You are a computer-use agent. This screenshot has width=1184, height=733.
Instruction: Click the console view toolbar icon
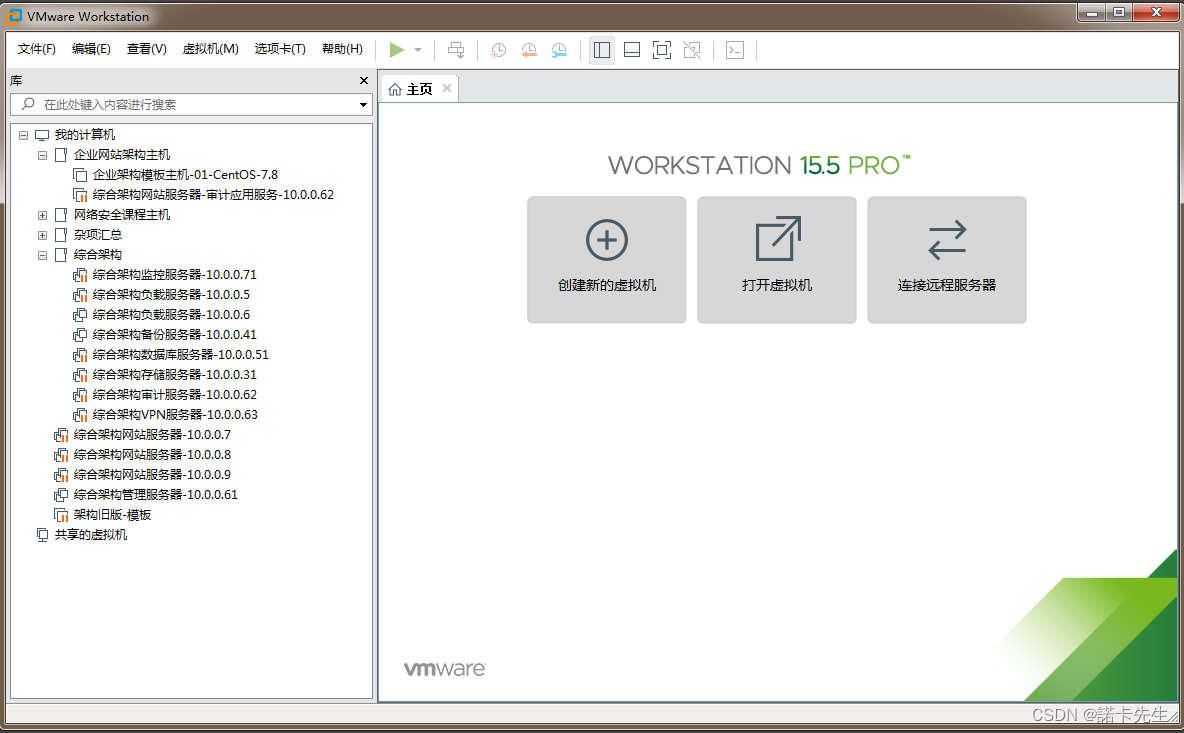click(735, 50)
